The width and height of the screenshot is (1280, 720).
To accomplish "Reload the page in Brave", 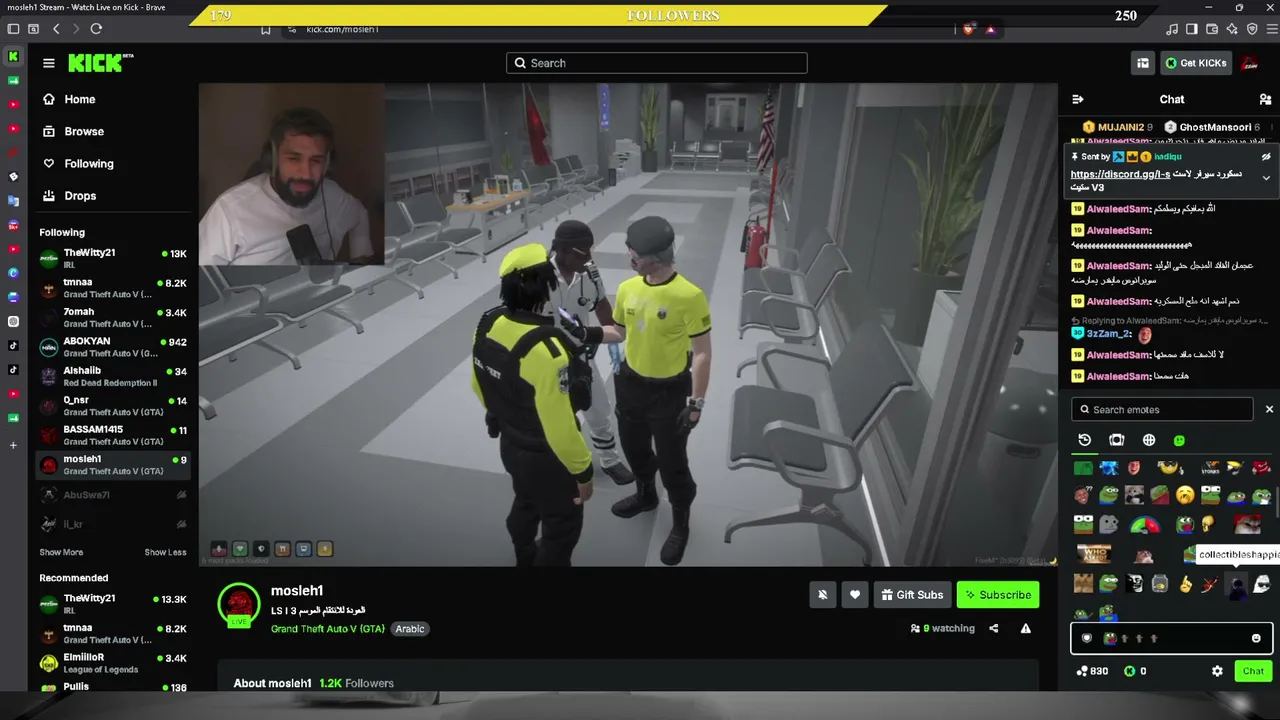I will [96, 29].
